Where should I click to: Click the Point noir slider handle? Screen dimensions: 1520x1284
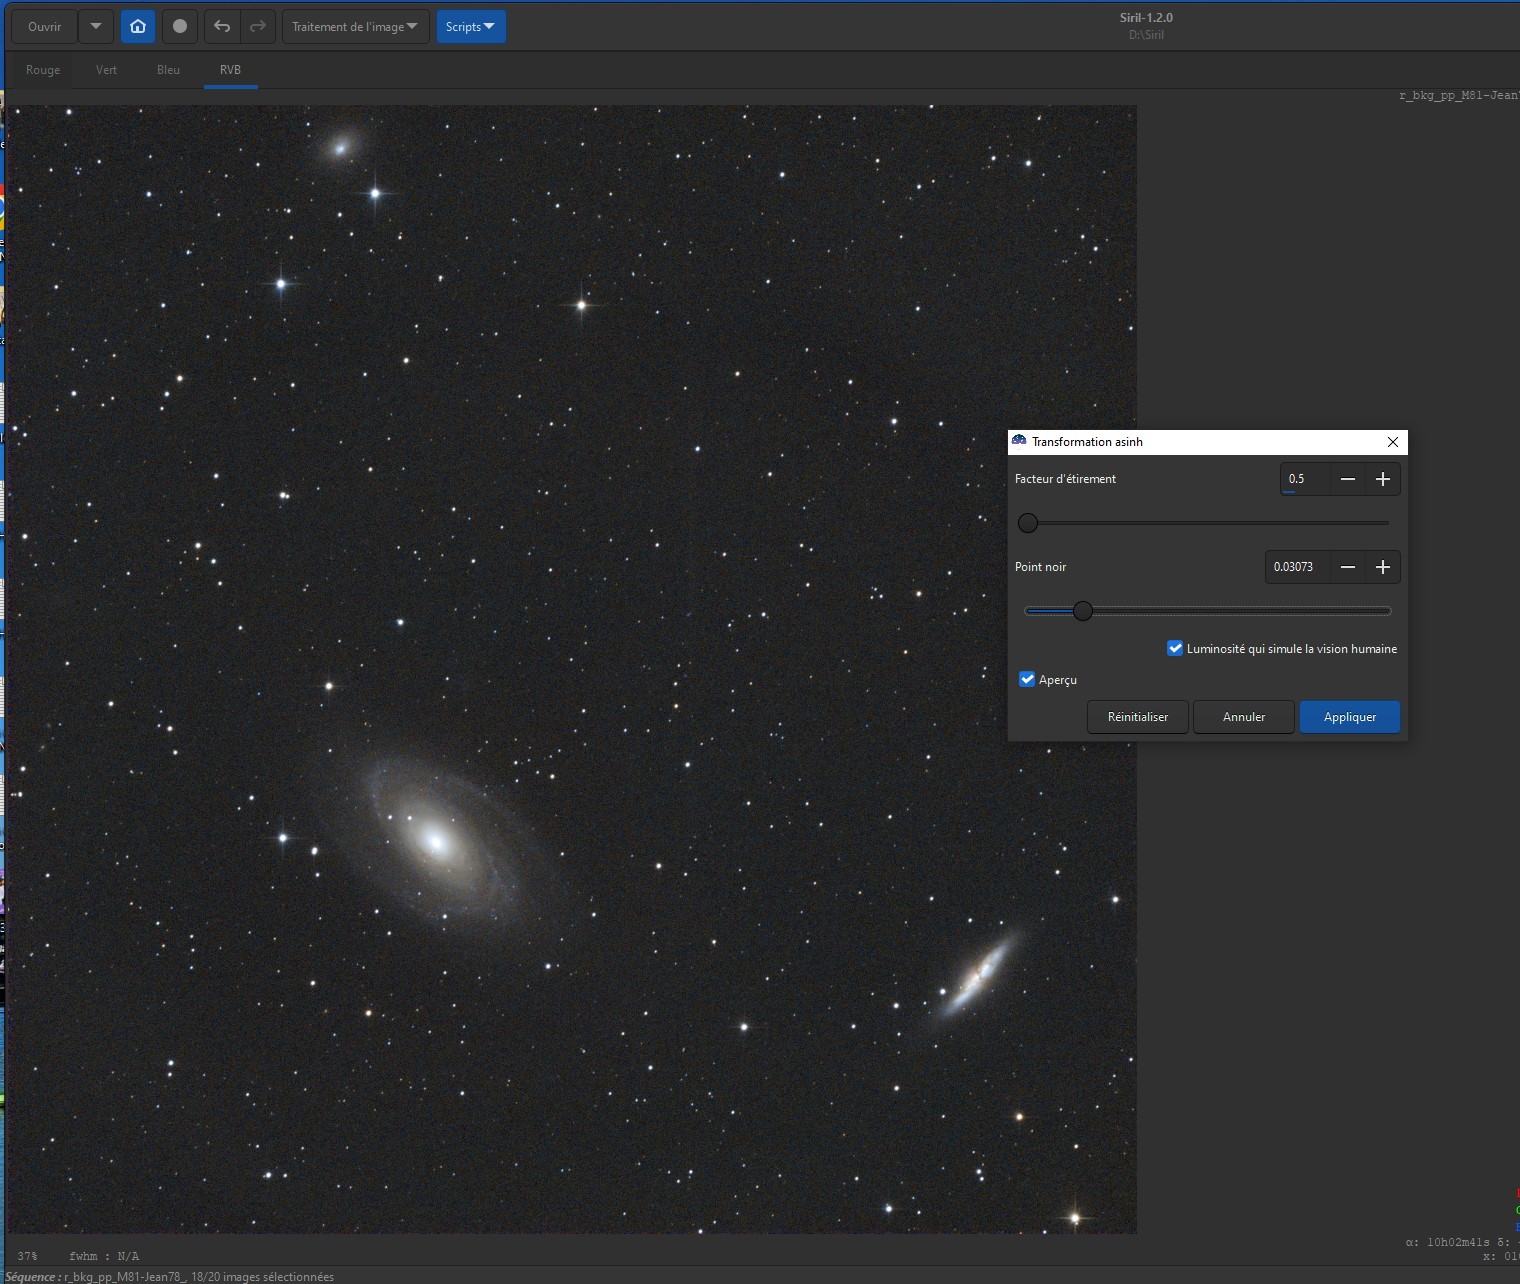tap(1083, 611)
